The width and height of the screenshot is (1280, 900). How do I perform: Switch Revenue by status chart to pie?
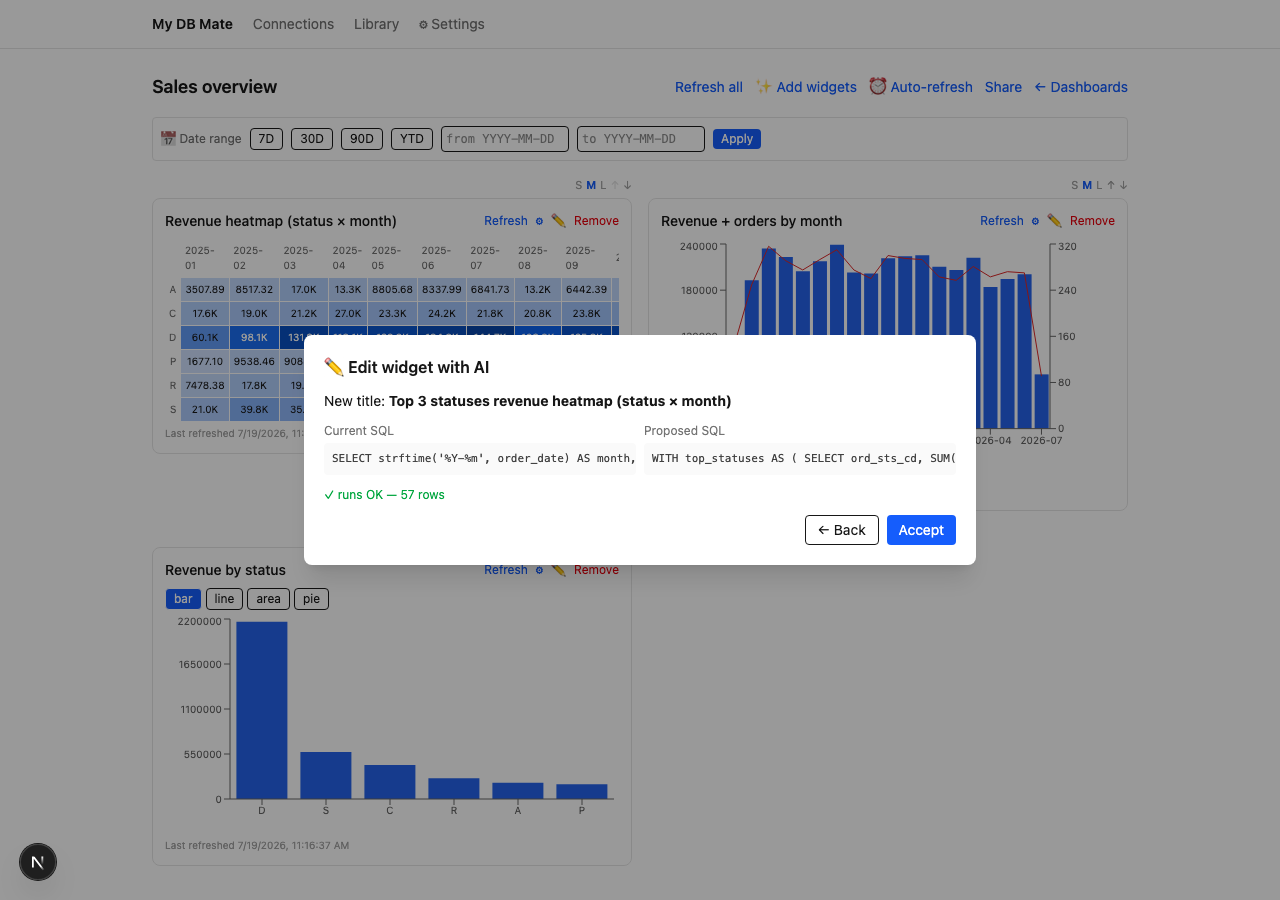point(312,599)
